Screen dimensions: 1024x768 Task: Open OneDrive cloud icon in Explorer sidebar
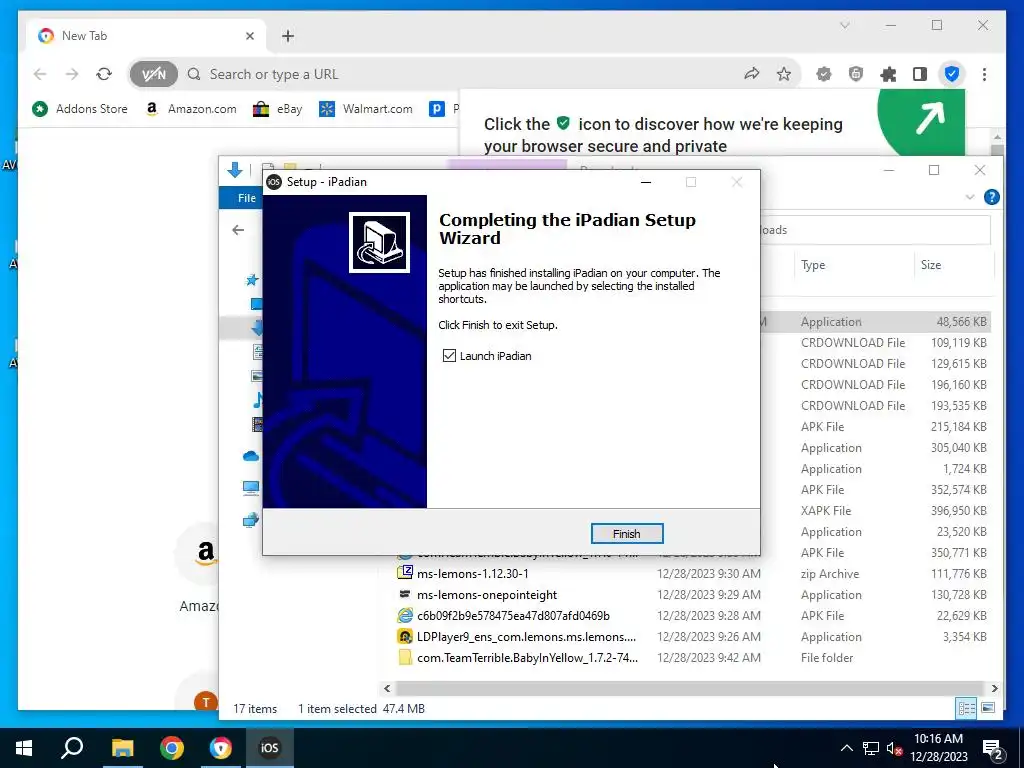pyautogui.click(x=251, y=456)
